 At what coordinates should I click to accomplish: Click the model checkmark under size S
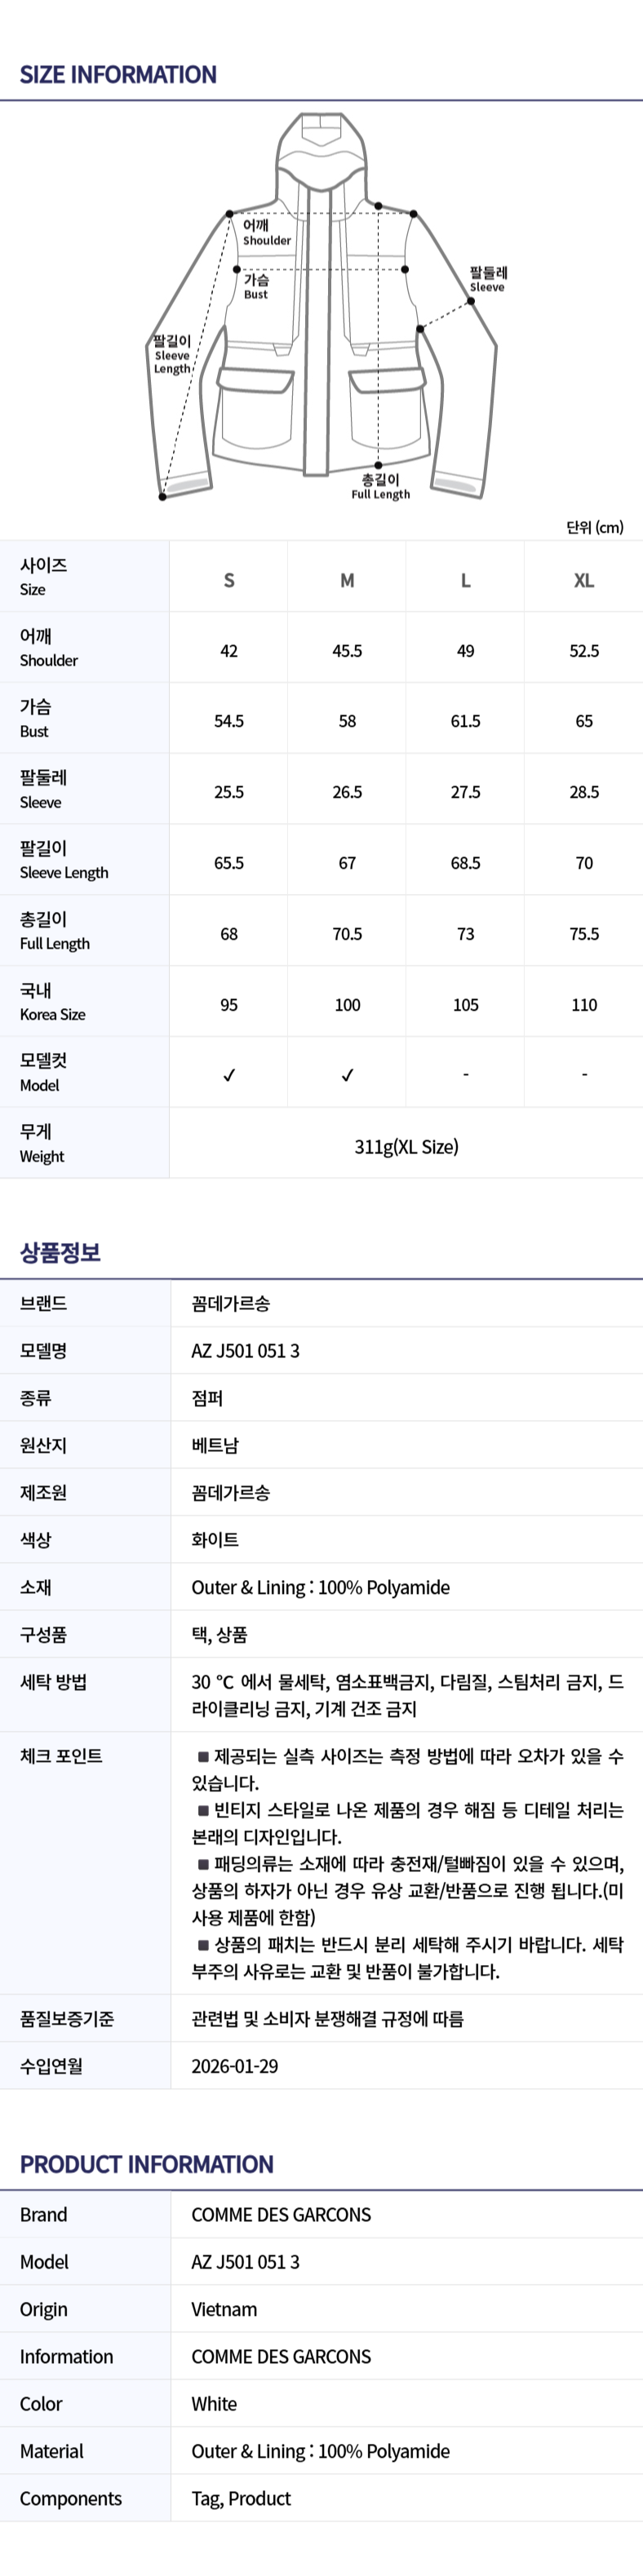pyautogui.click(x=229, y=1075)
